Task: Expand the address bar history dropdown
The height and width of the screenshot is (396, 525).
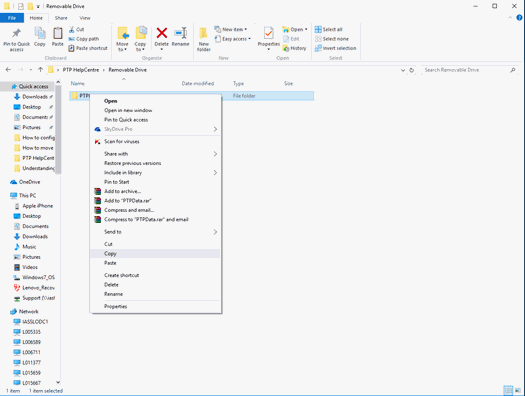Action: coord(403,70)
